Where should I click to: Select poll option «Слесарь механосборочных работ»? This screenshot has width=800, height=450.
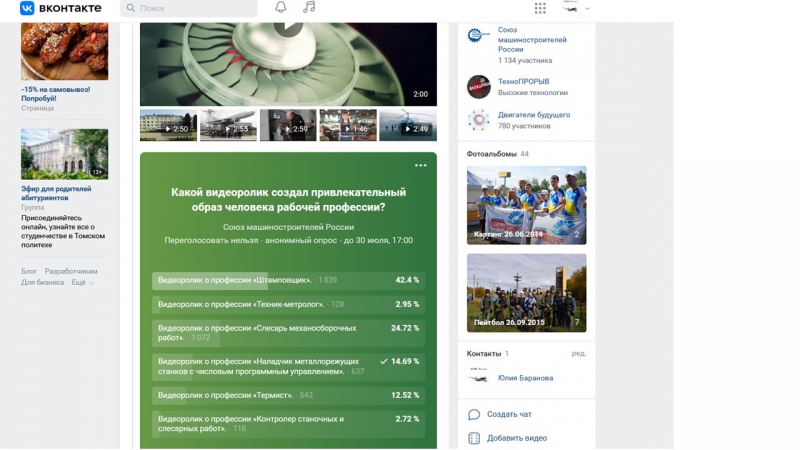pyautogui.click(x=288, y=333)
